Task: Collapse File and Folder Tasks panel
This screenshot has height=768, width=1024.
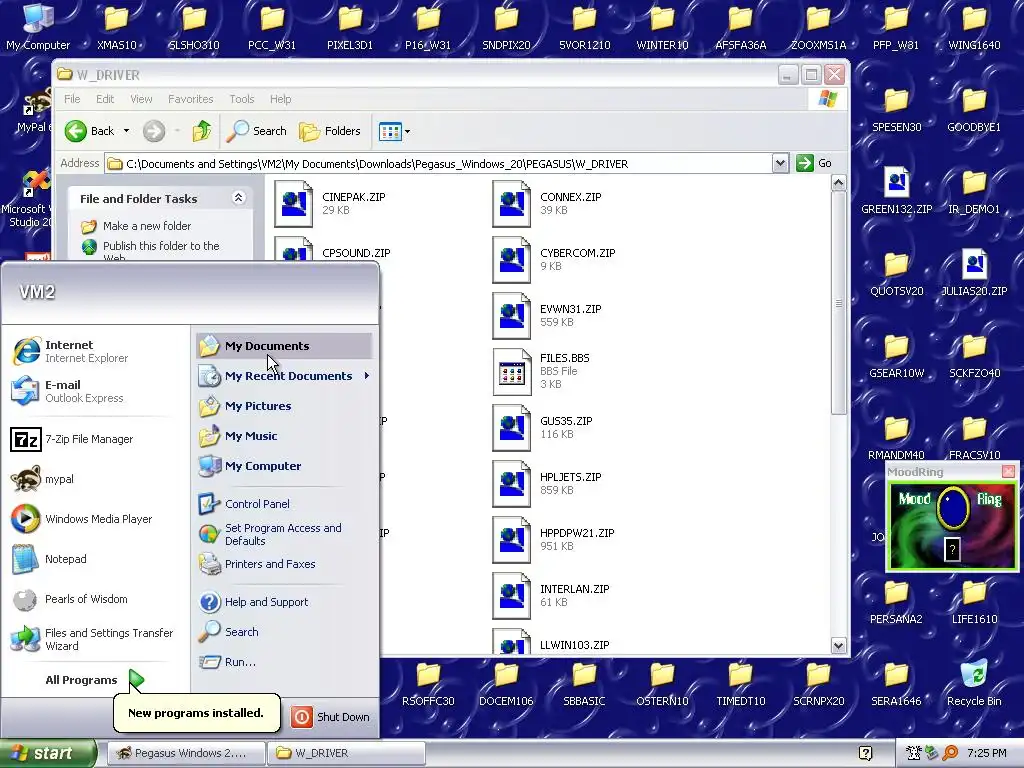Action: pyautogui.click(x=238, y=198)
